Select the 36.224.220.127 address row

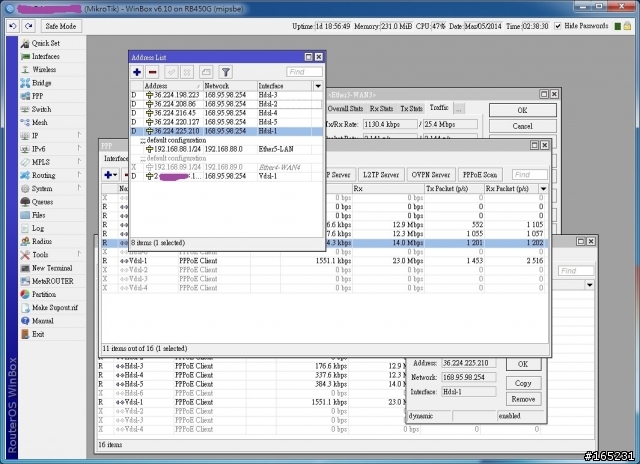click(226, 122)
